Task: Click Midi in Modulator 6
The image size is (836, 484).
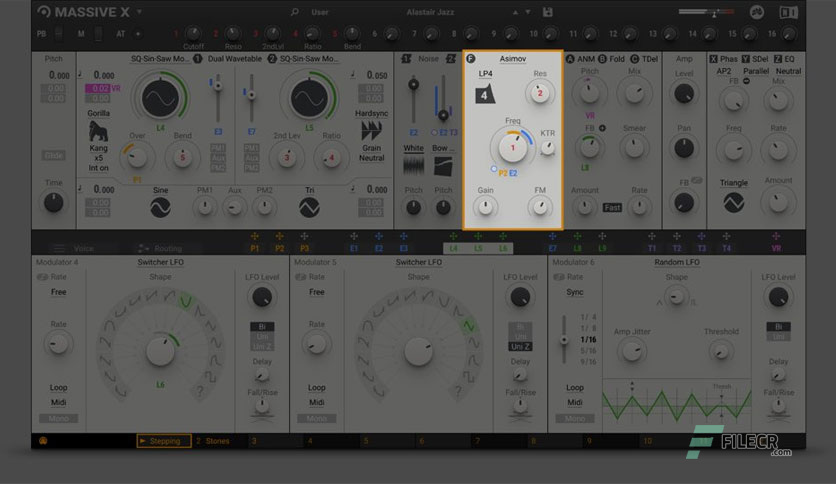Action: coord(575,402)
